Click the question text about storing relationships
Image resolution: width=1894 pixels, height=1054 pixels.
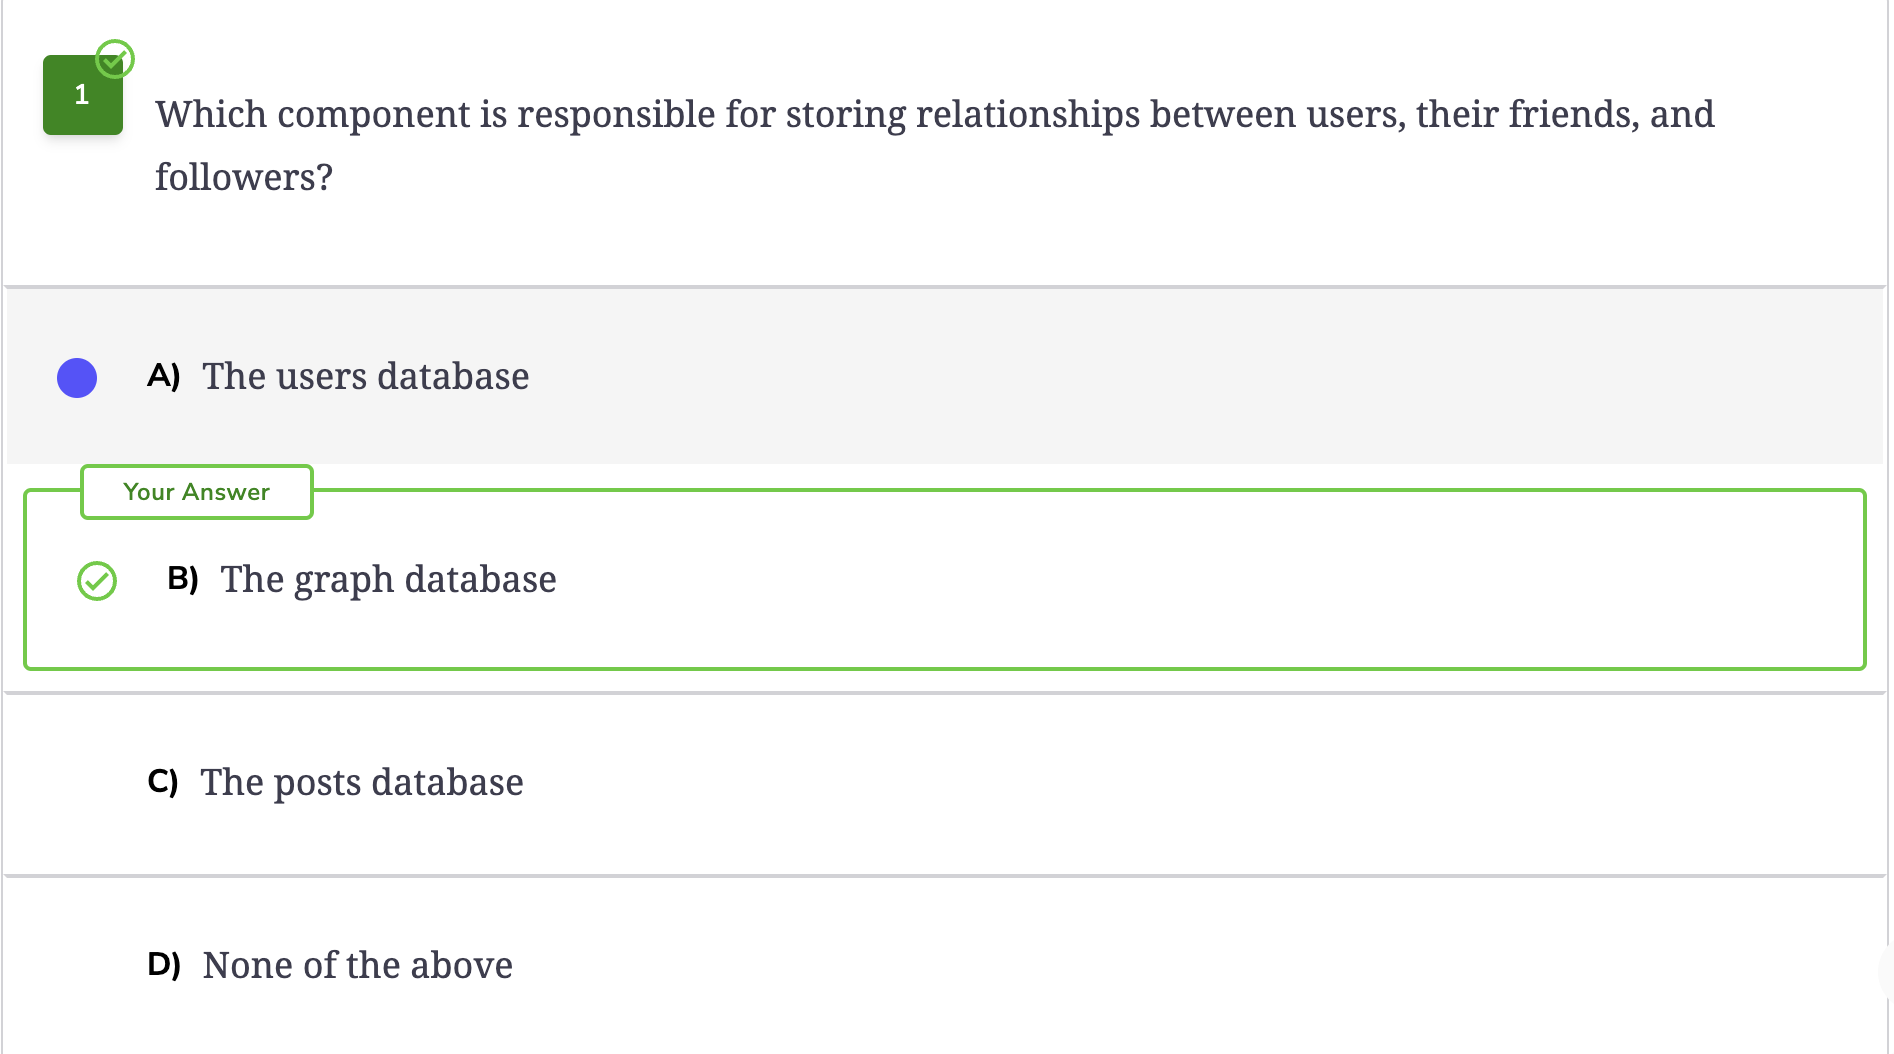pos(935,146)
